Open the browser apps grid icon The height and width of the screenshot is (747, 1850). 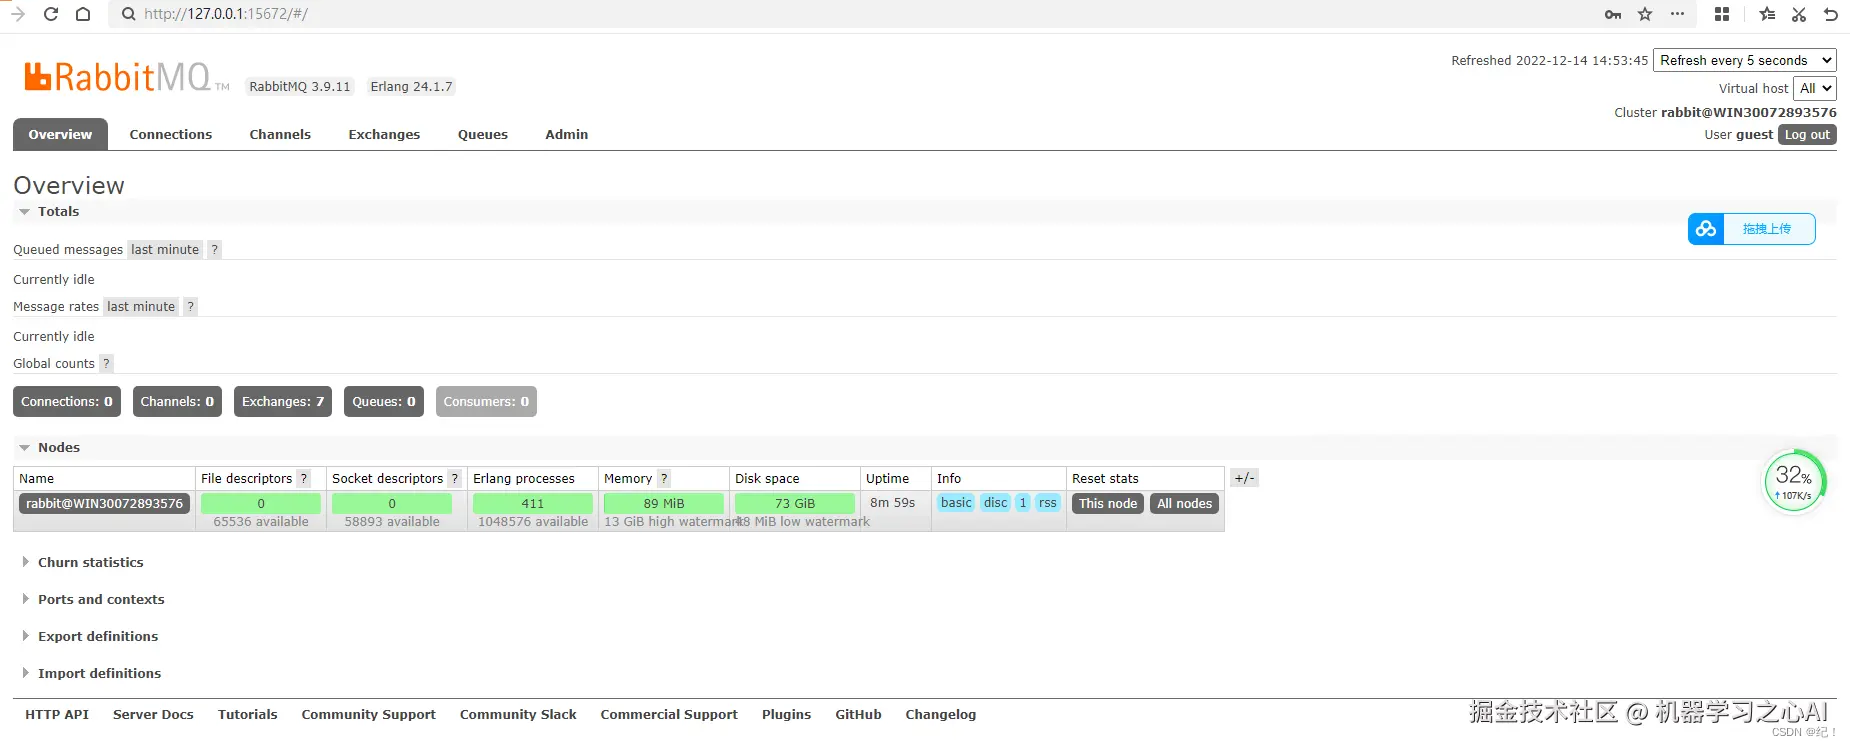[x=1722, y=14]
